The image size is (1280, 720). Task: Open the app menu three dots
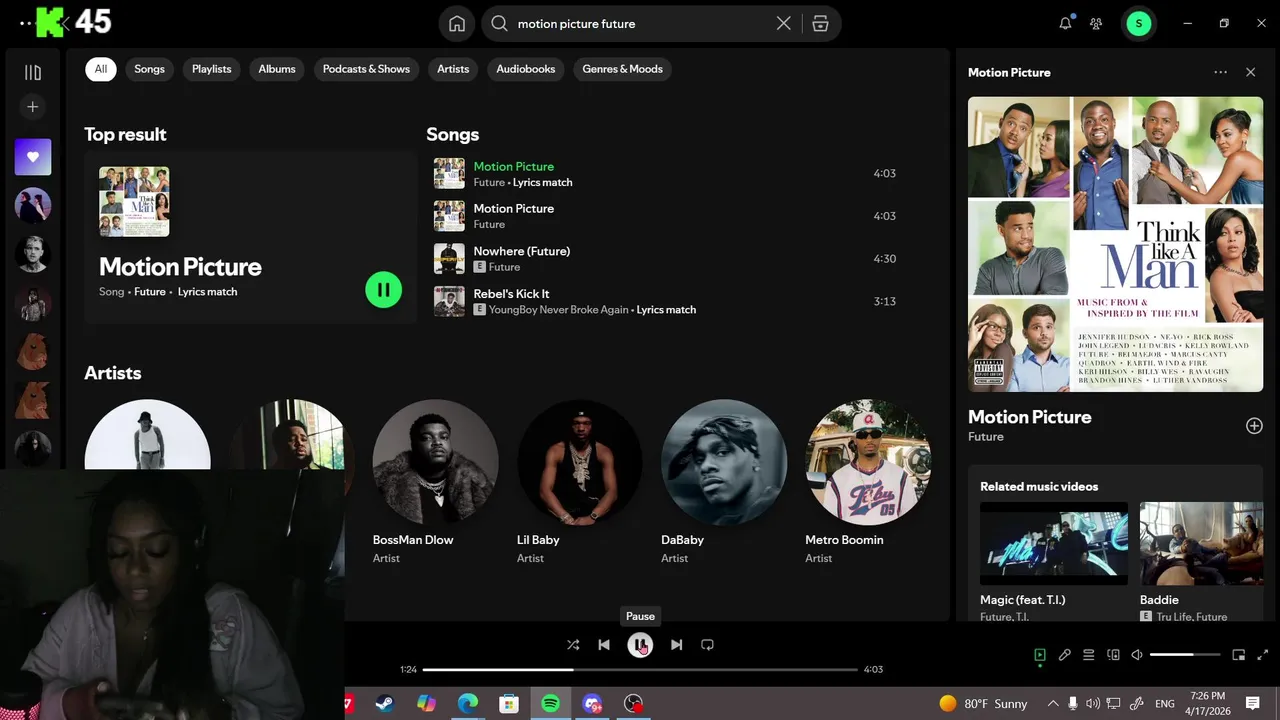pos(25,22)
